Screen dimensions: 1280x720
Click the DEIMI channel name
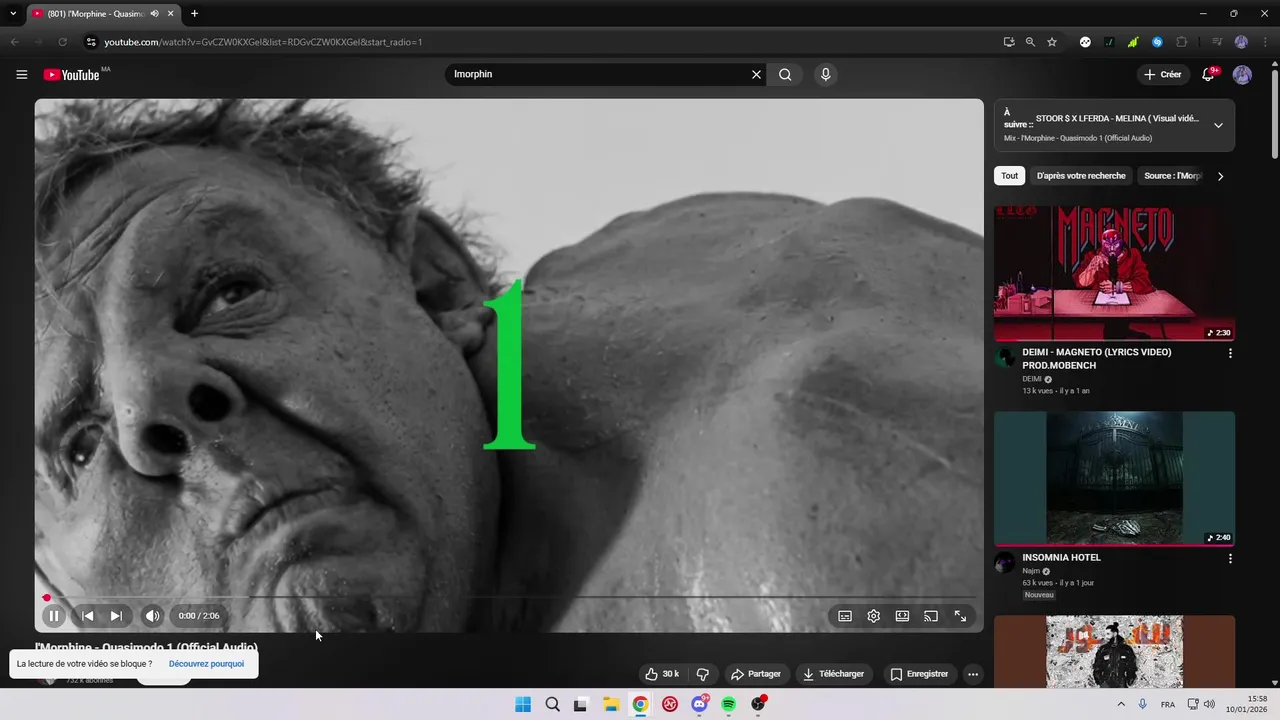point(1032,380)
